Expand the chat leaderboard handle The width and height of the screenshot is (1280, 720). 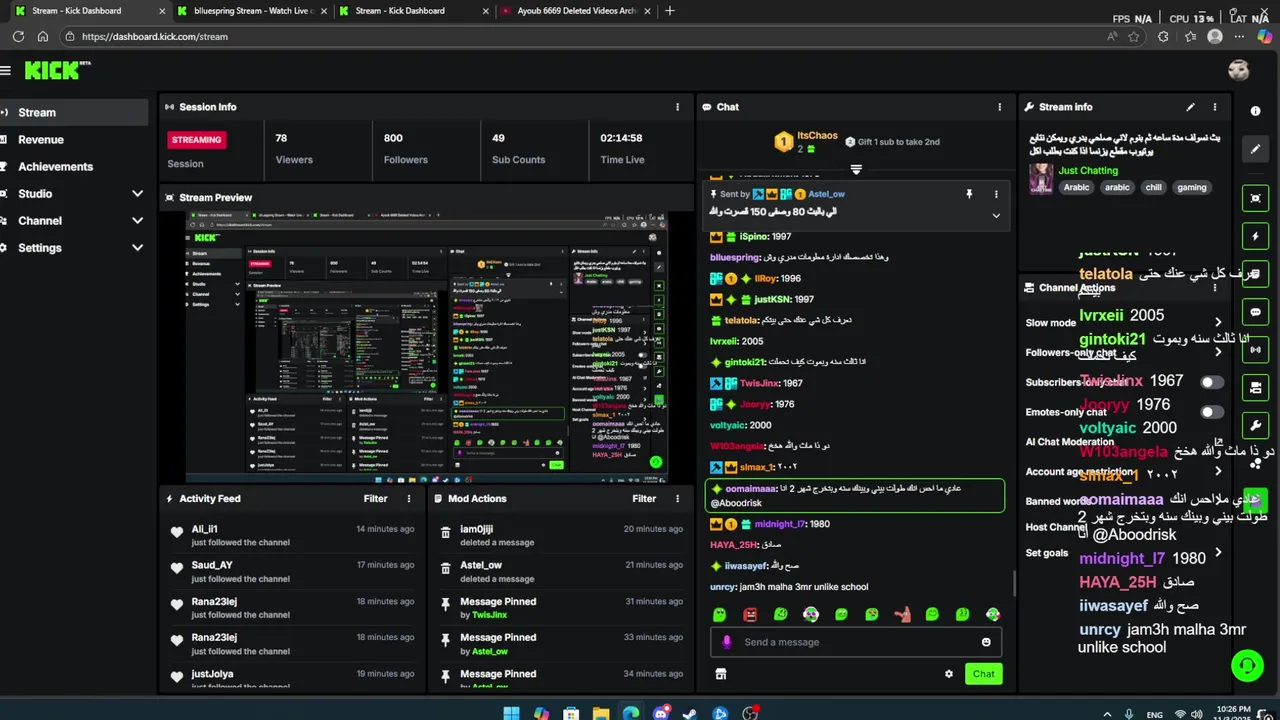click(x=856, y=169)
